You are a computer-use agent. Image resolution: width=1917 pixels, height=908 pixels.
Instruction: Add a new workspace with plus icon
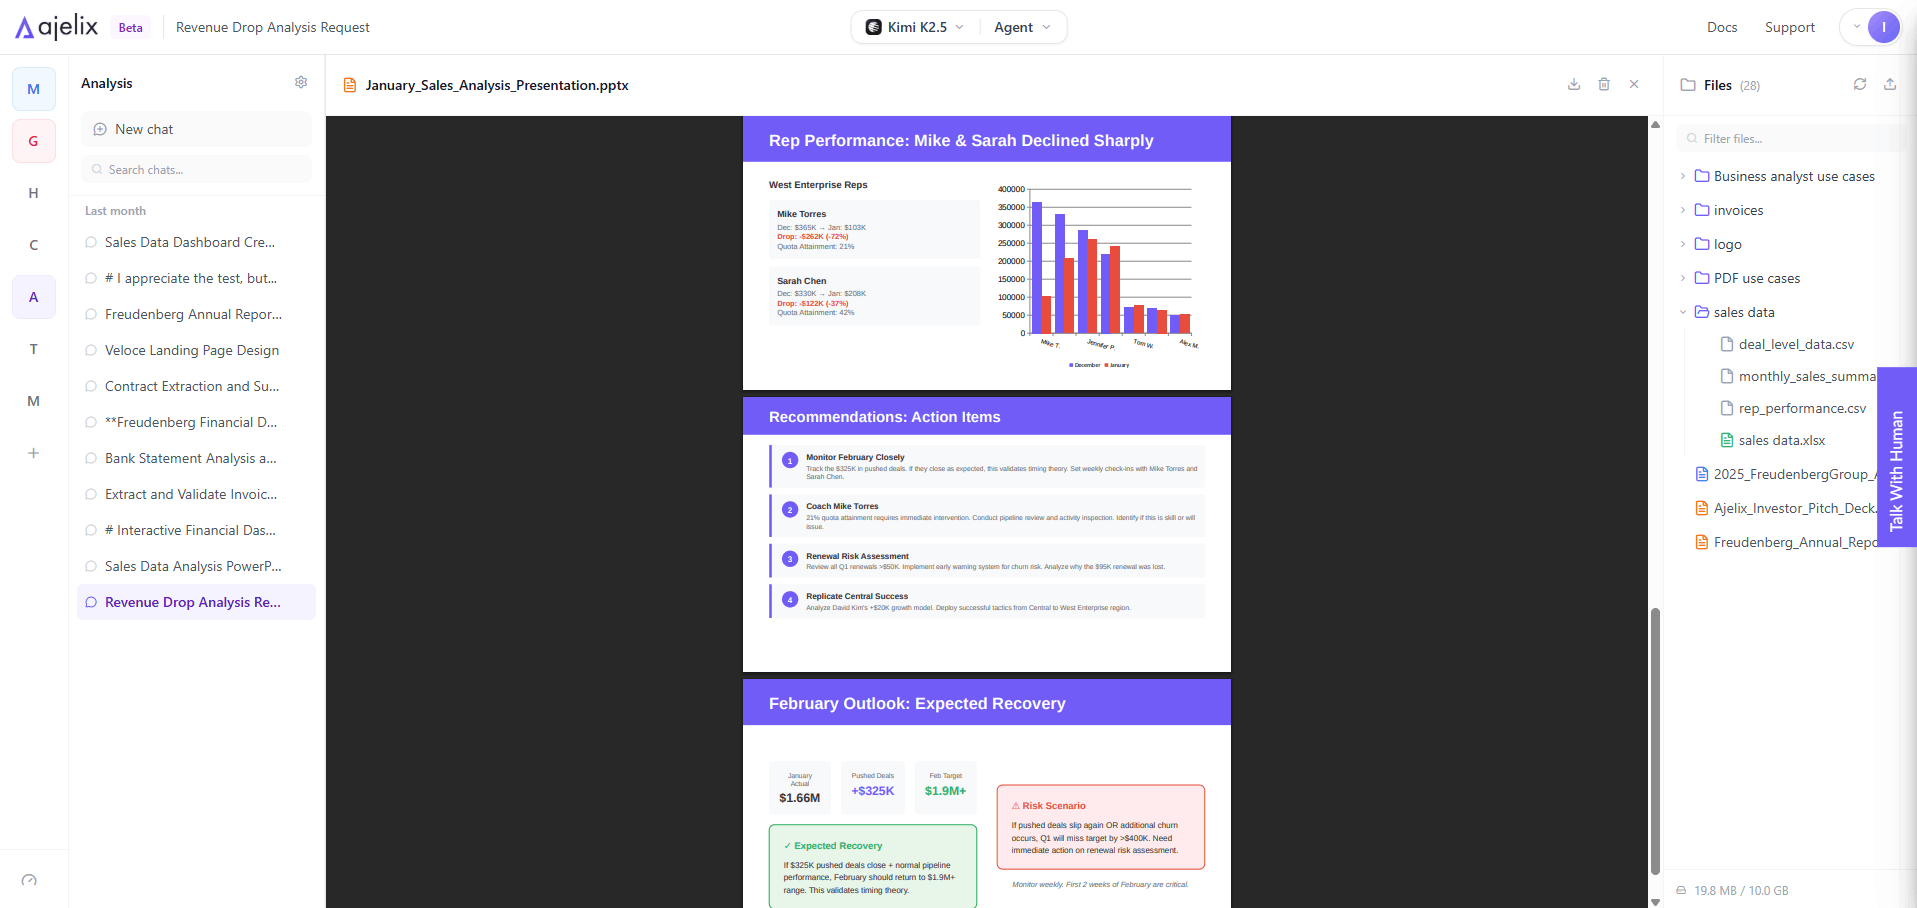(x=34, y=453)
